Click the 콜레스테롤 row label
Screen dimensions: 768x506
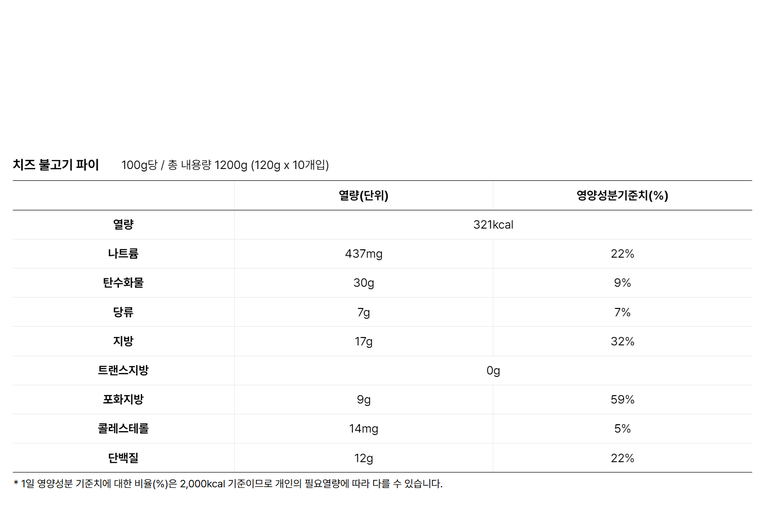123,429
